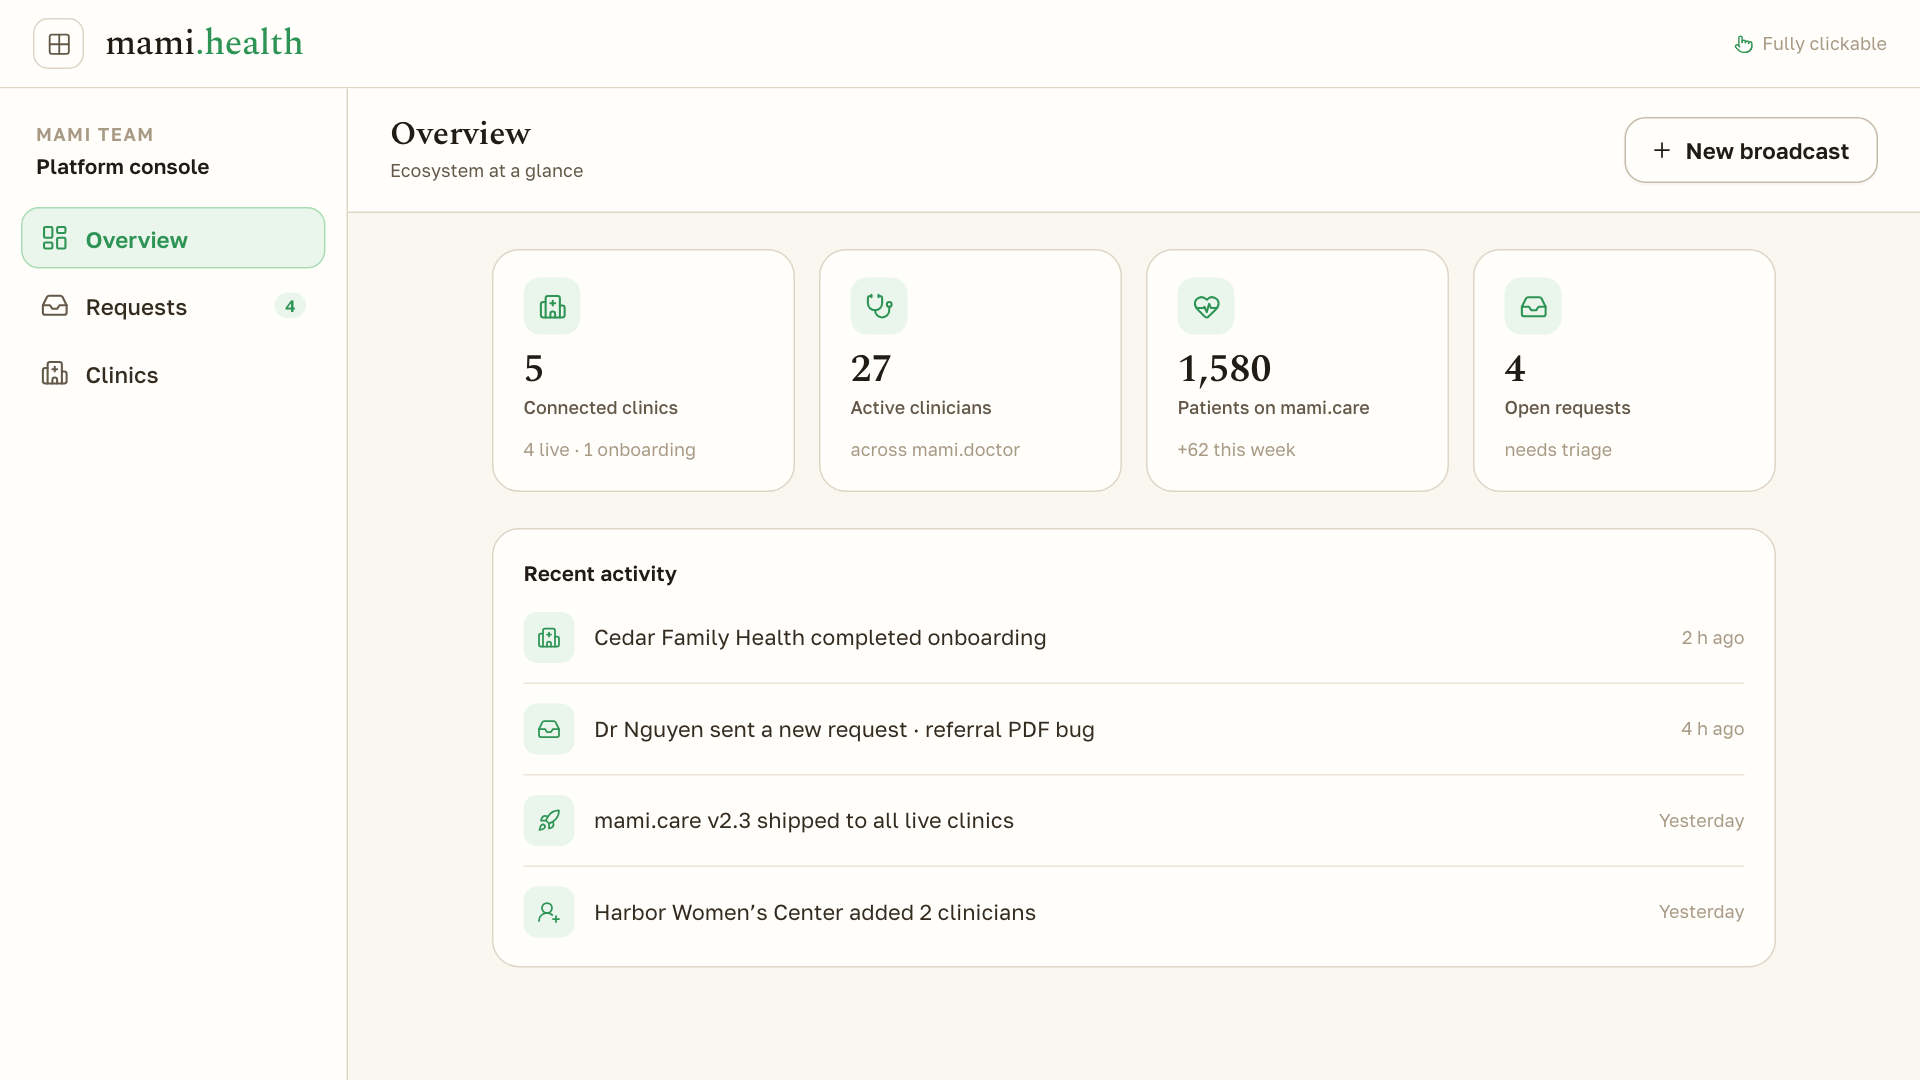The image size is (1920, 1080).
Task: Click the rocket icon beside mami.care v2.3
Action: click(549, 821)
